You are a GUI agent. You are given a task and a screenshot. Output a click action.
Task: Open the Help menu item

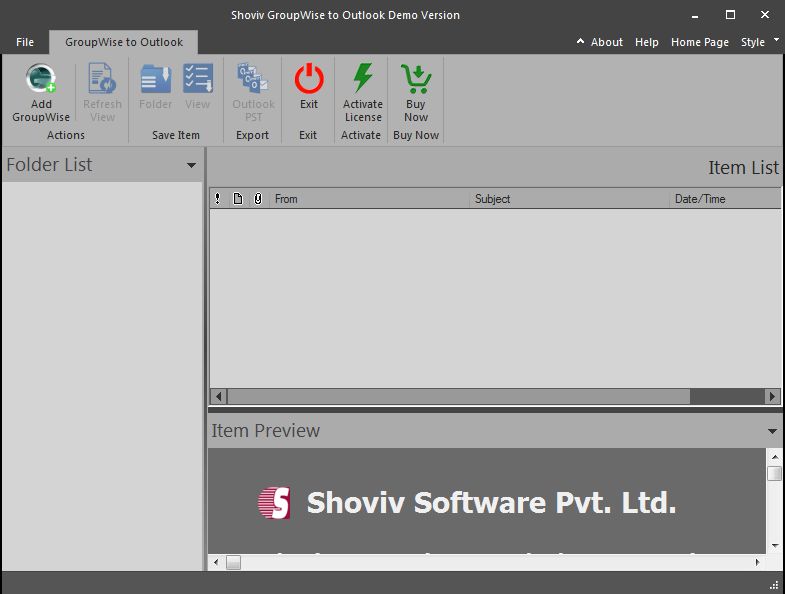(x=647, y=42)
